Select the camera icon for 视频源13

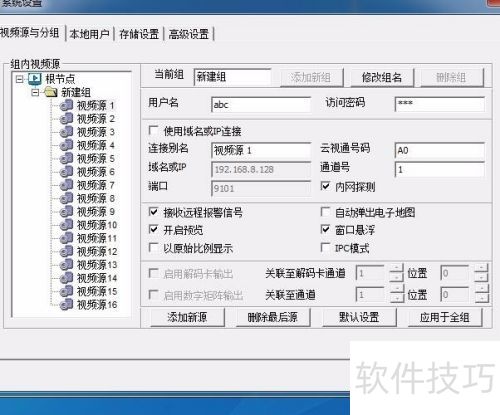66,265
